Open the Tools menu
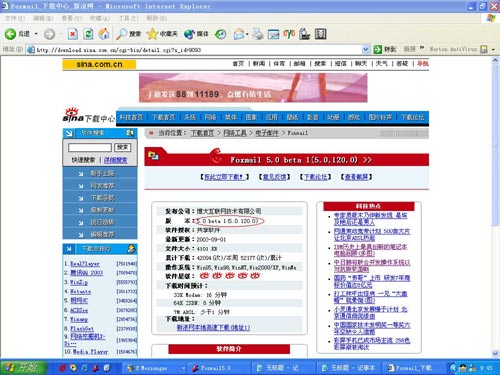This screenshot has height=375, width=500. [128, 18]
